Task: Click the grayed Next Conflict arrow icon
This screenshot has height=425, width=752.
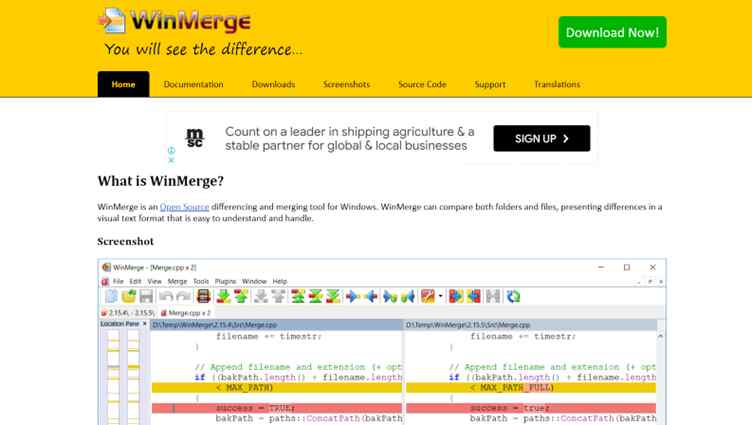Action: click(x=261, y=296)
